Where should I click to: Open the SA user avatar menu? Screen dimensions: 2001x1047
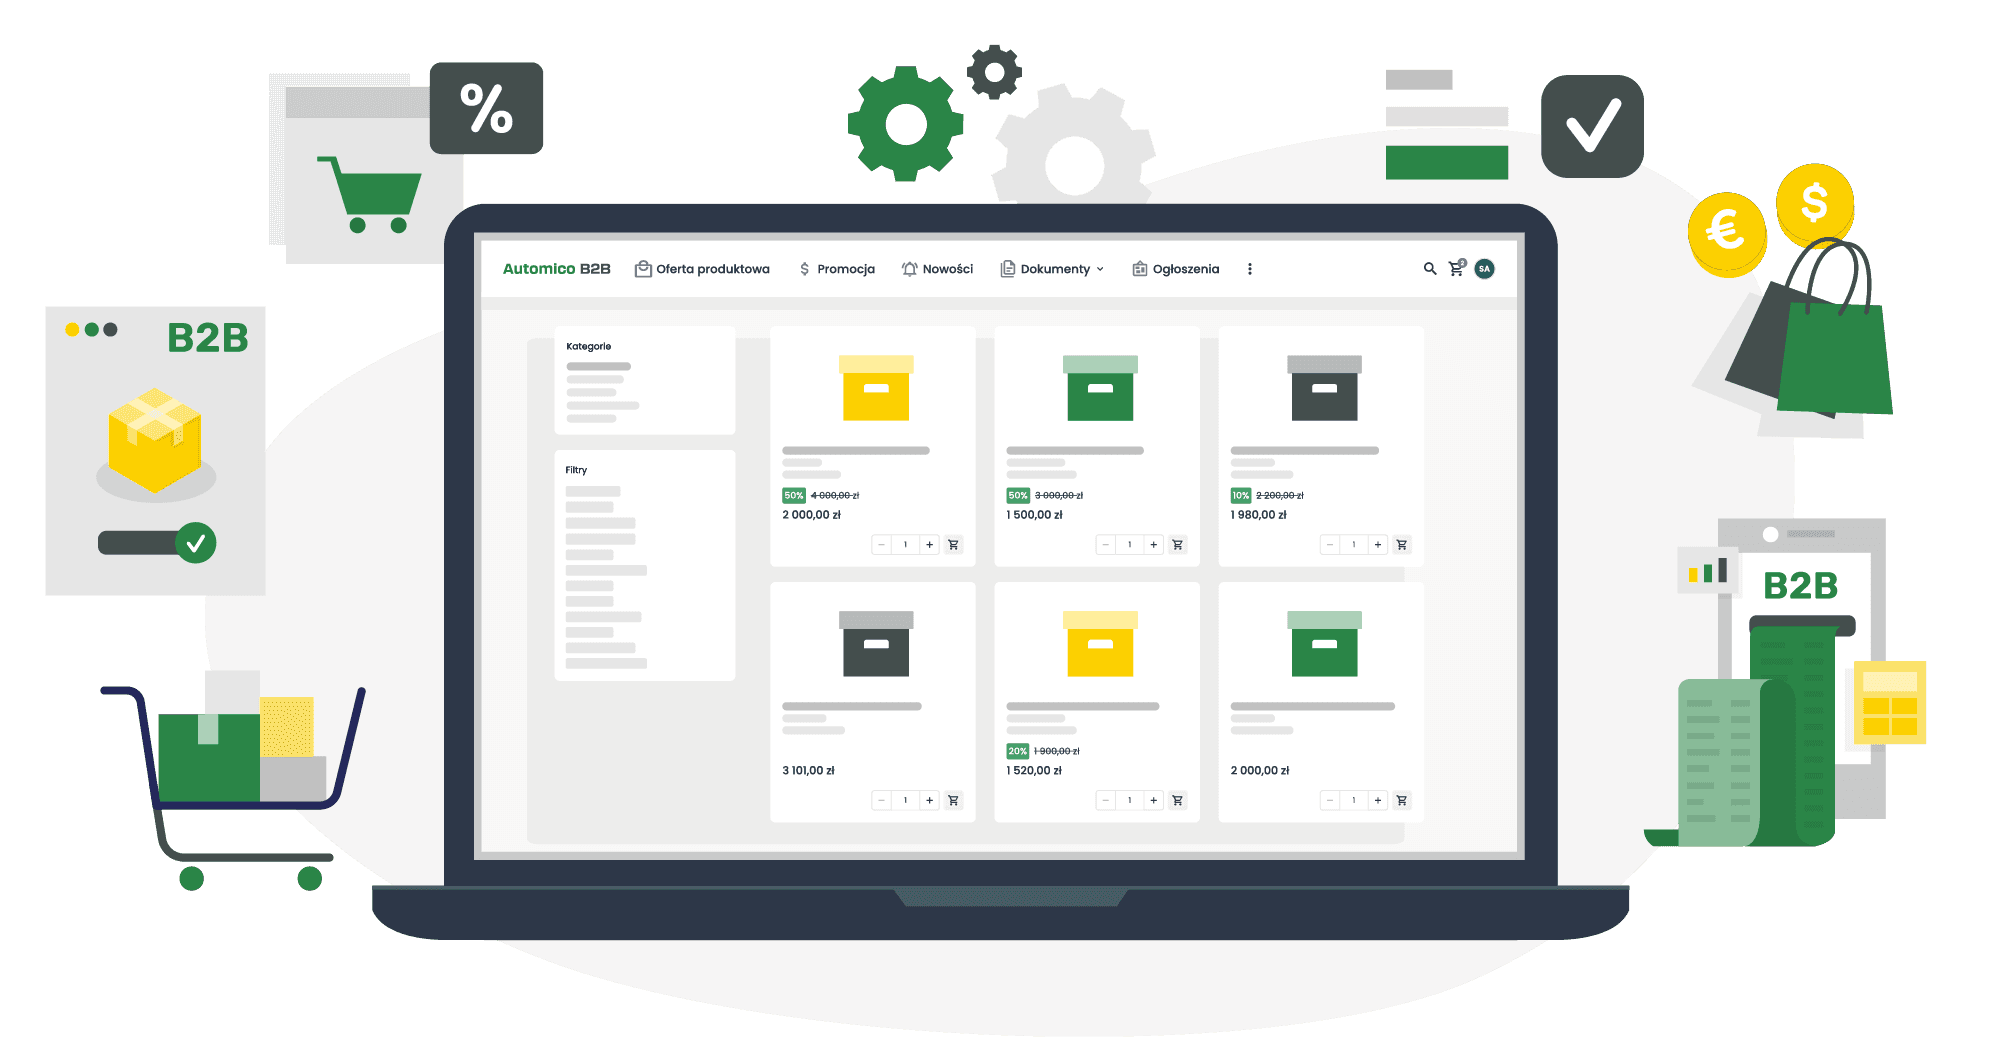click(1485, 269)
